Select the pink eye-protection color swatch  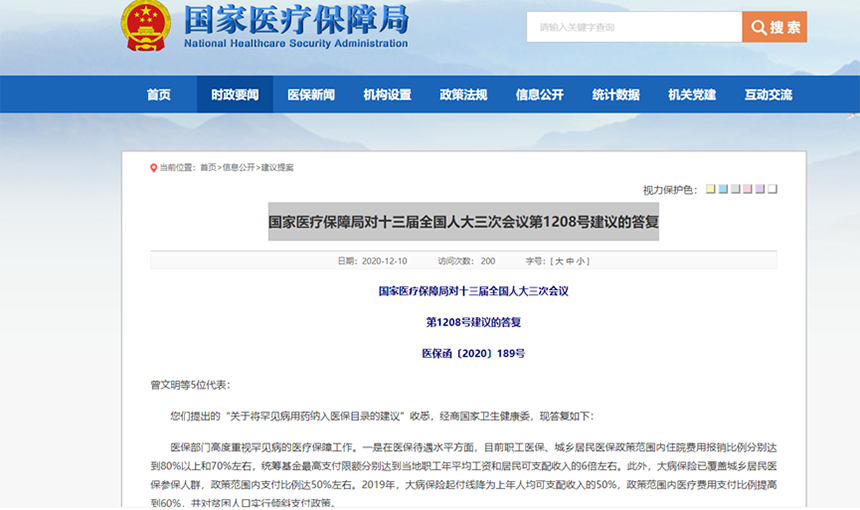(748, 189)
